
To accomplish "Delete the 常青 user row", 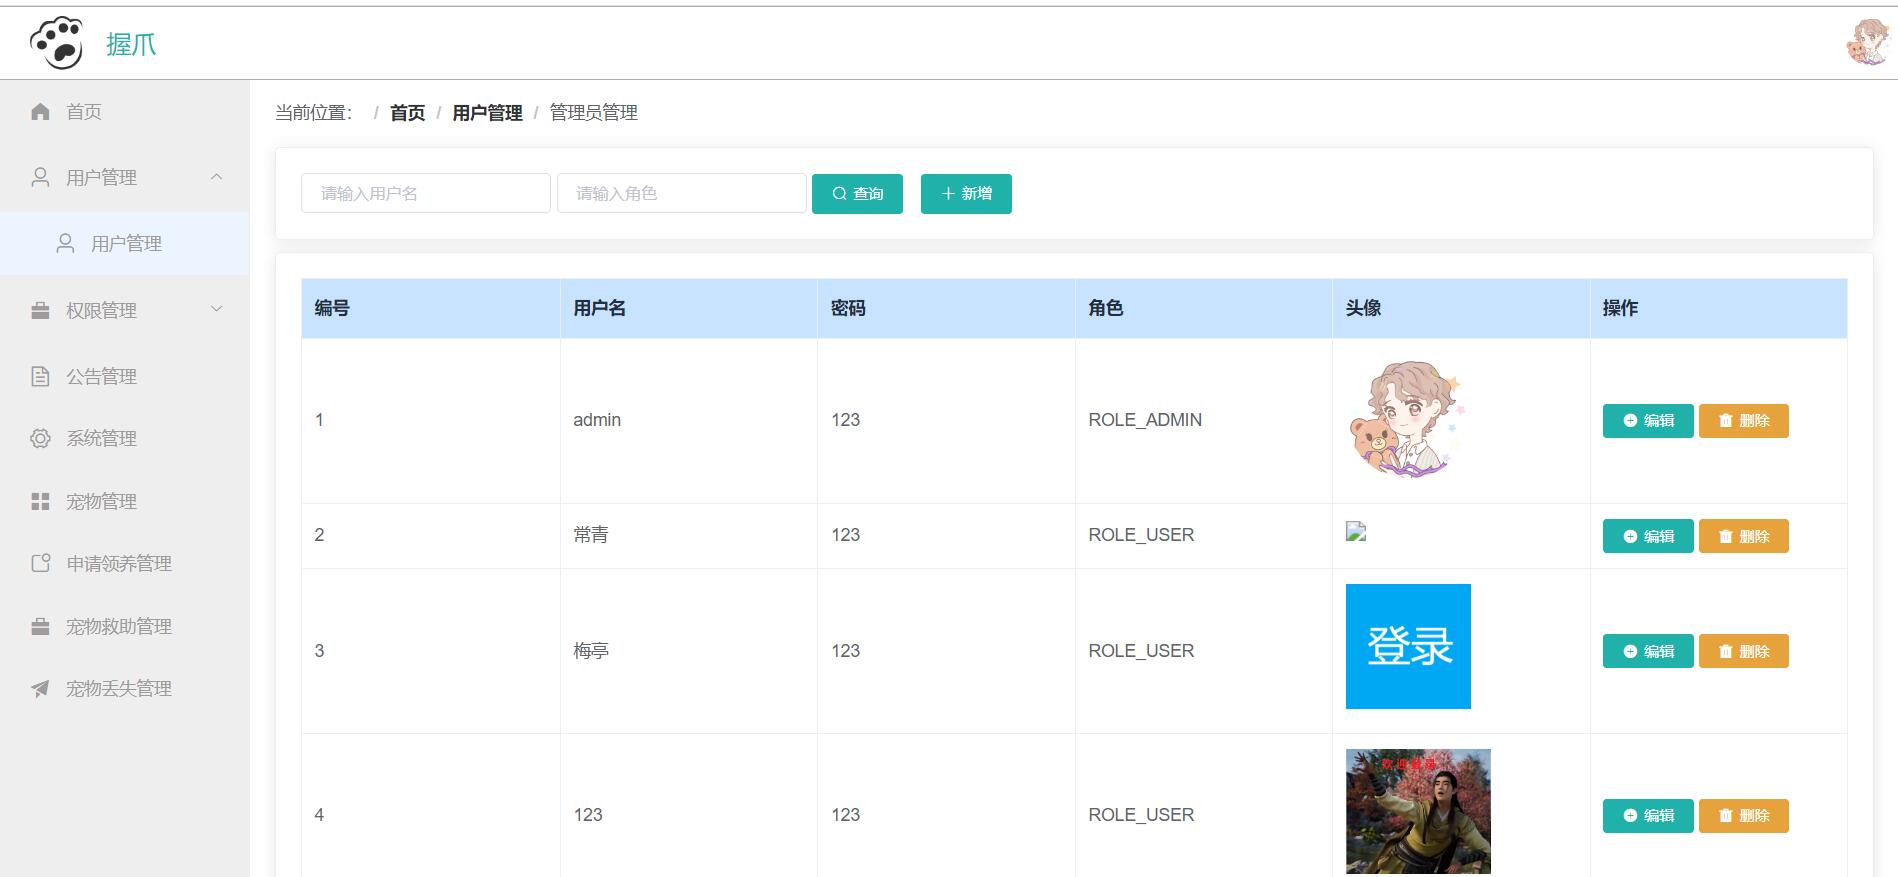I will point(1744,536).
